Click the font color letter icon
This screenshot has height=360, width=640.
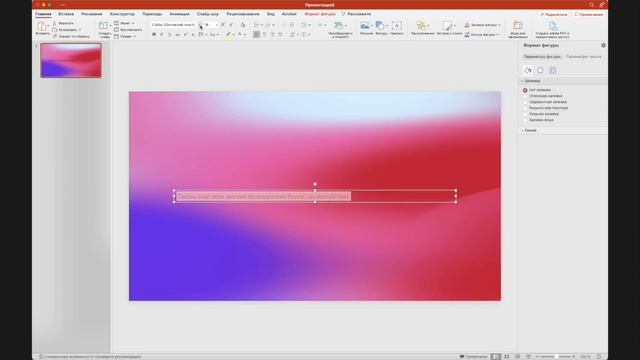(x=240, y=35)
